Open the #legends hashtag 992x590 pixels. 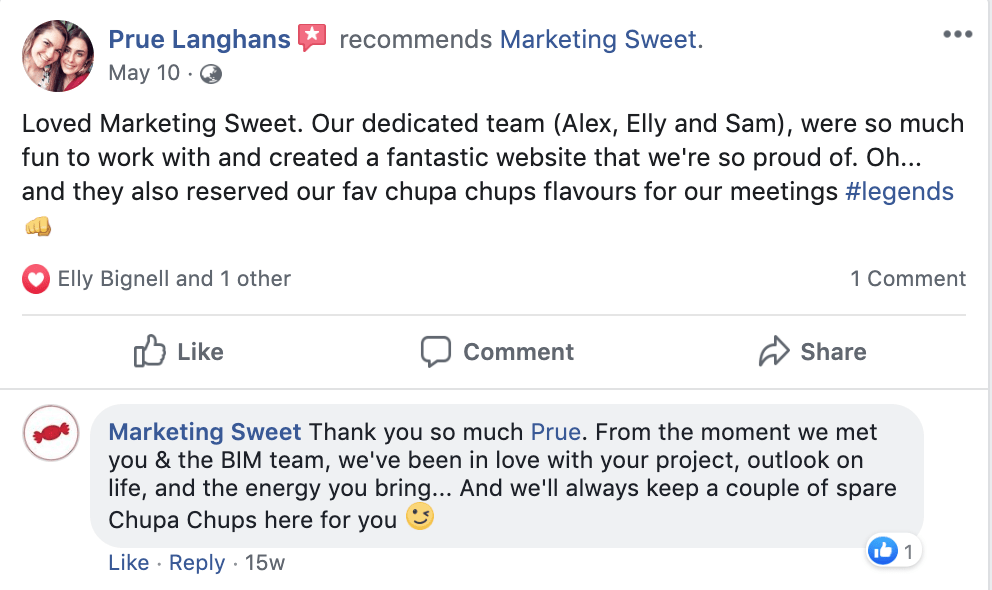(899, 192)
